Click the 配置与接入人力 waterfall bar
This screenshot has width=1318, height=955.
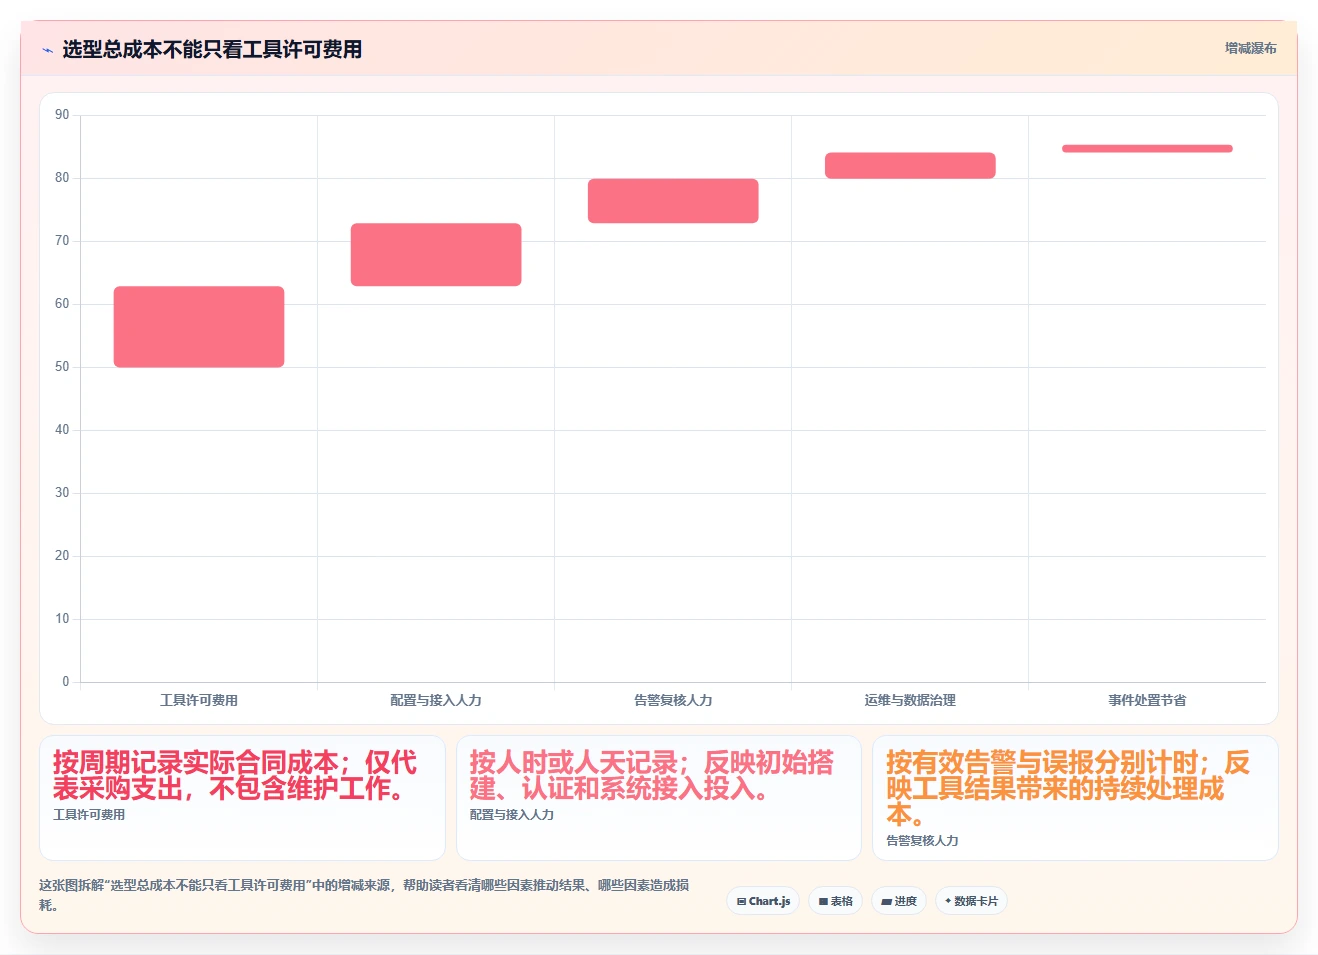(x=436, y=255)
